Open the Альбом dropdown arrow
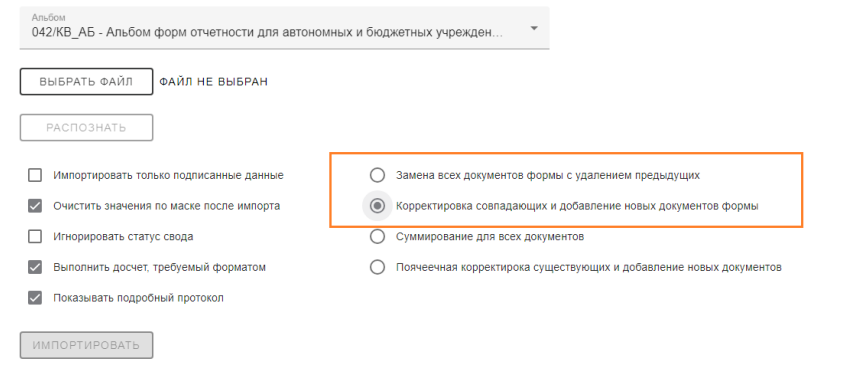Image resolution: width=841 pixels, height=379 pixels. pyautogui.click(x=534, y=28)
